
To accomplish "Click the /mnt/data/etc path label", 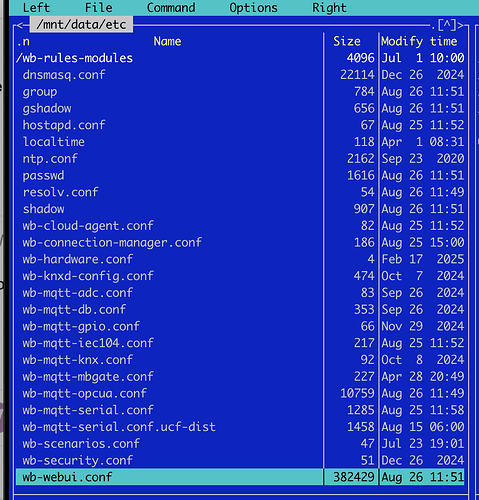I will click(x=81, y=25).
